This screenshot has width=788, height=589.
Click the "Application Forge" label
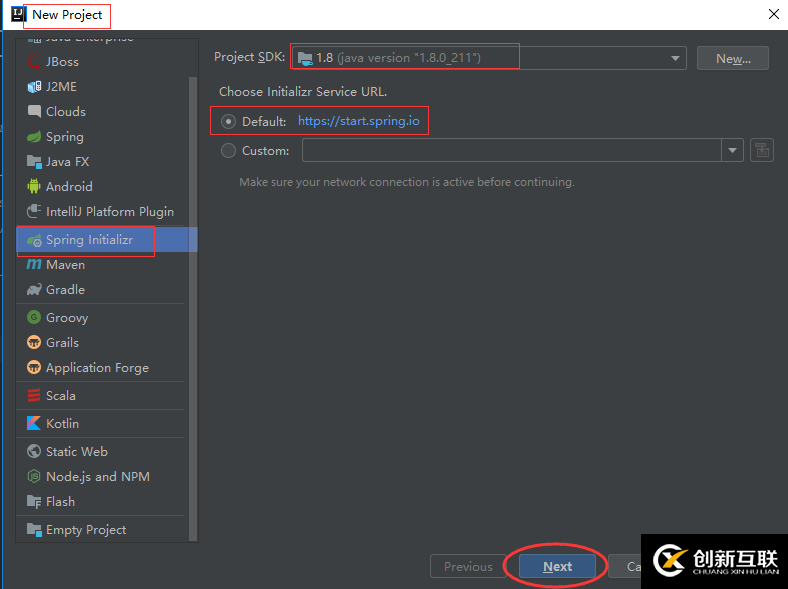pos(97,368)
